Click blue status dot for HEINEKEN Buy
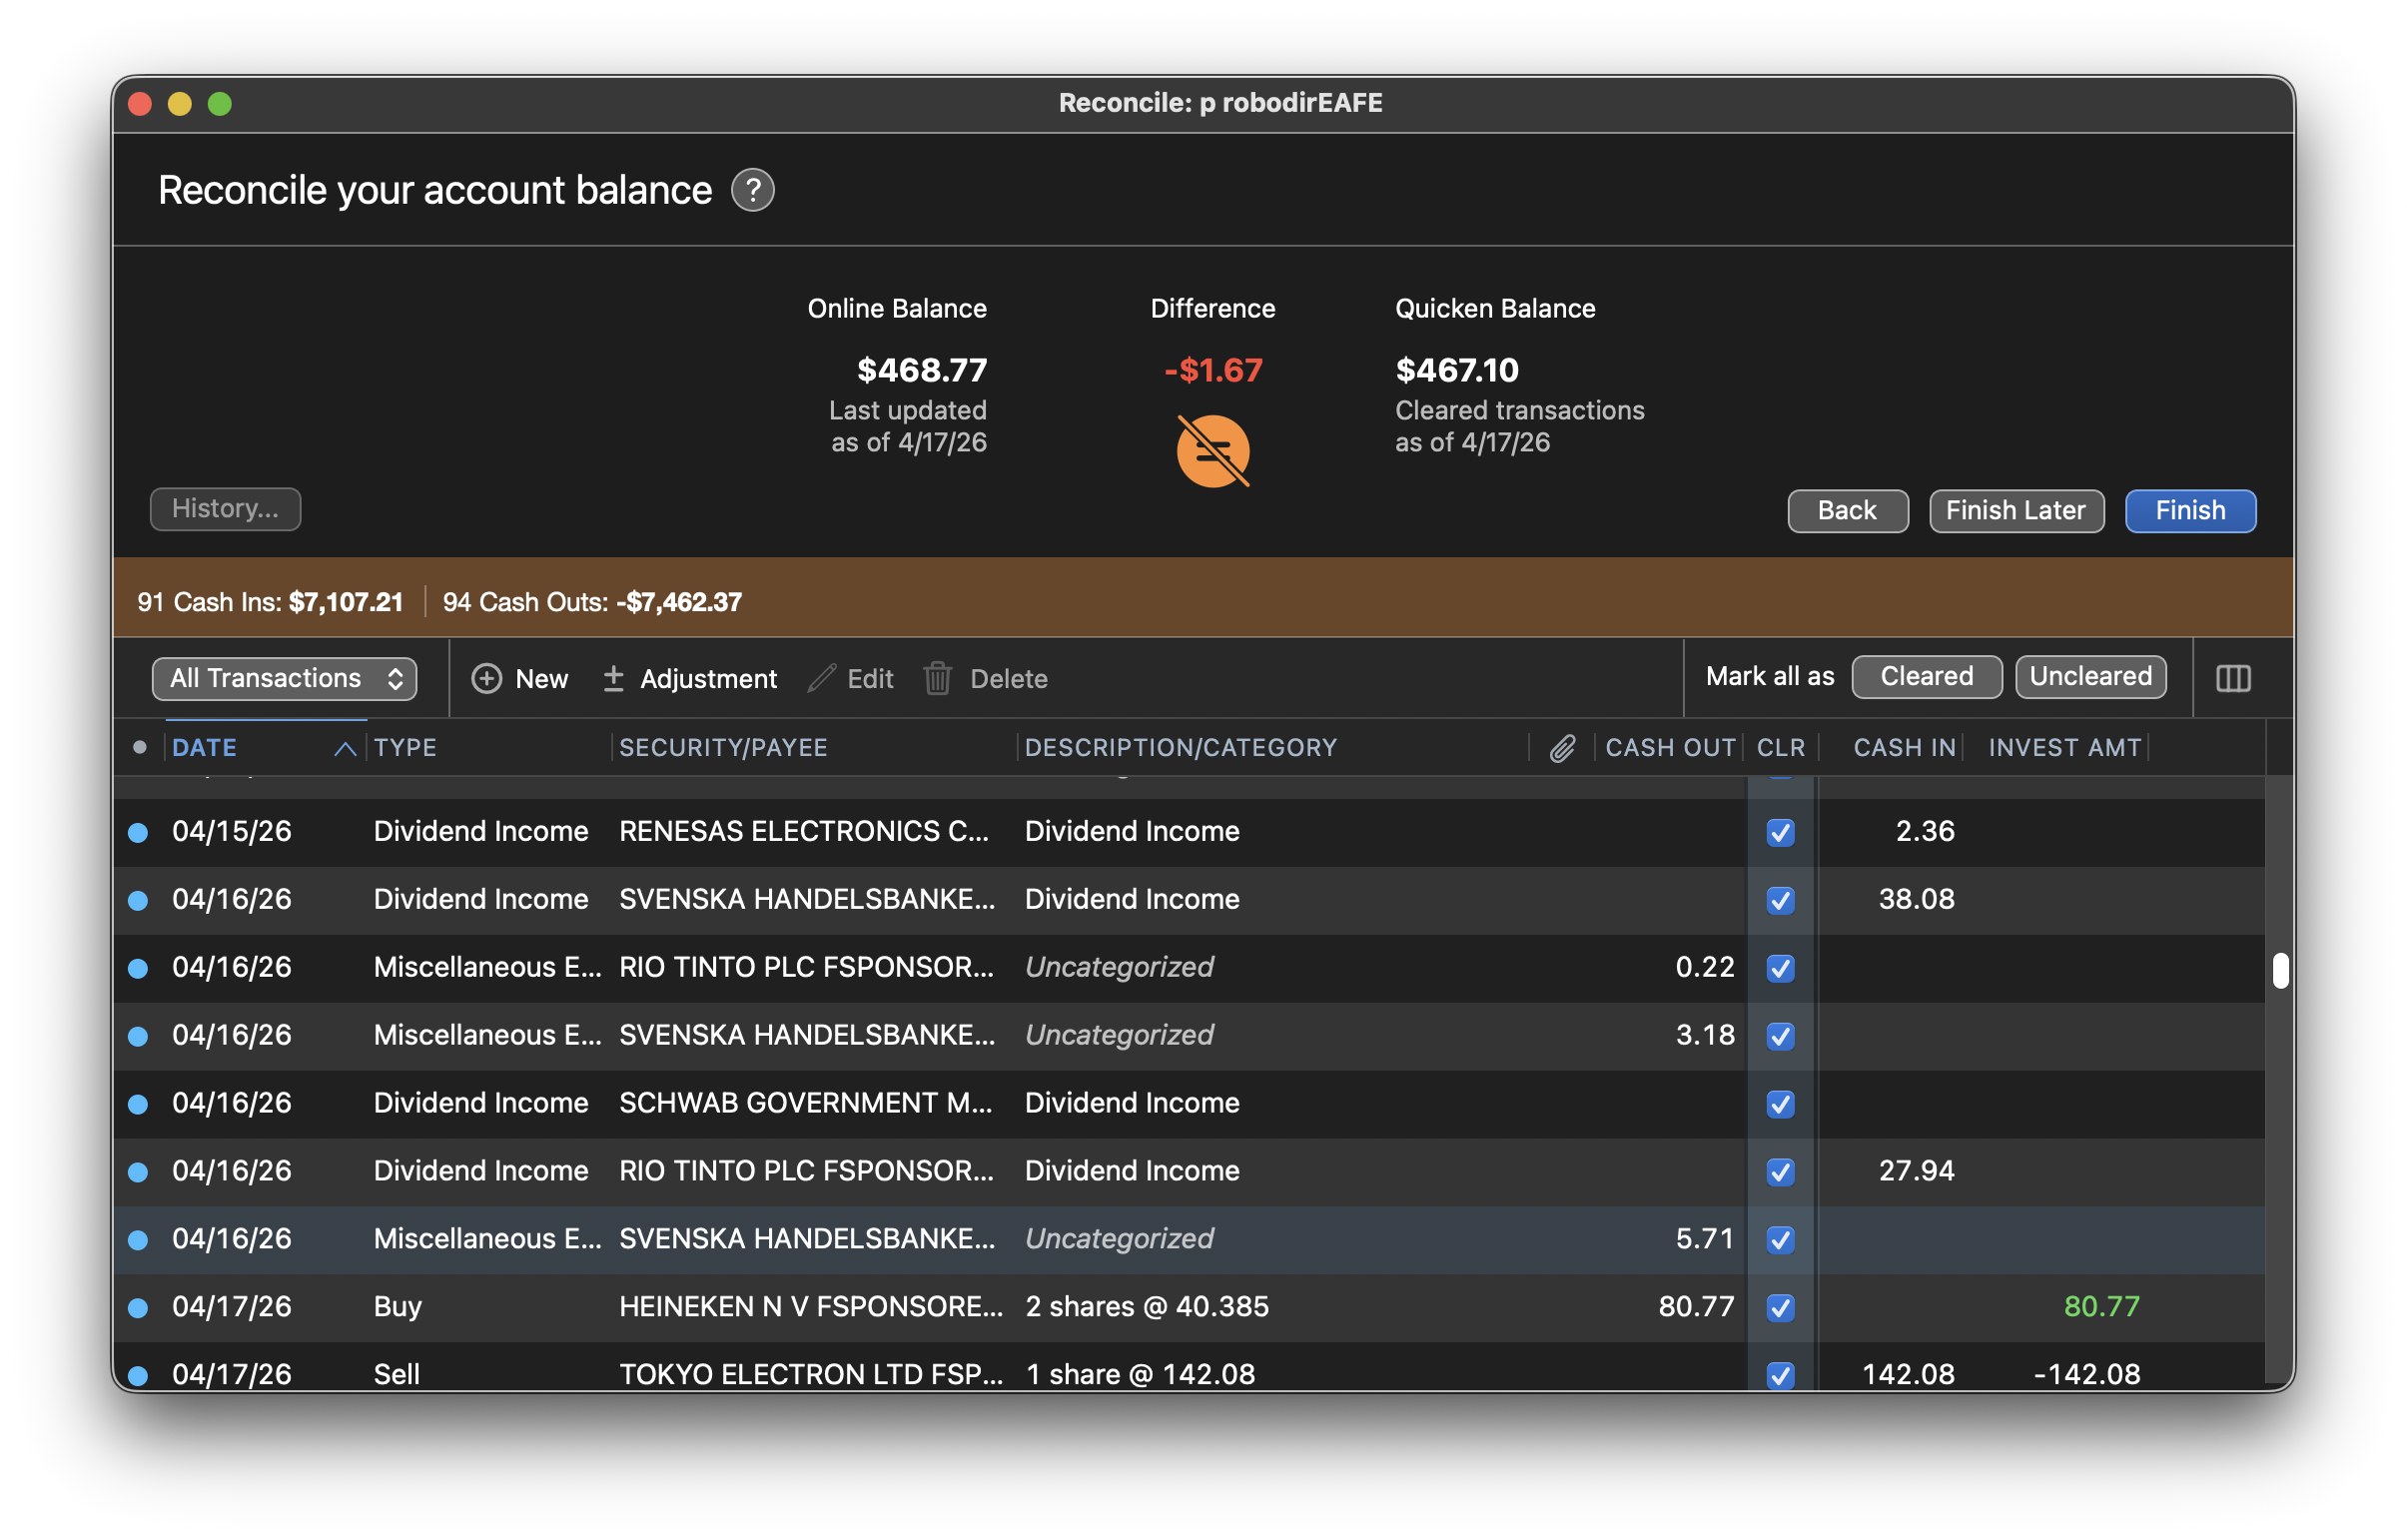Image resolution: width=2407 pixels, height=1540 pixels. [x=138, y=1307]
